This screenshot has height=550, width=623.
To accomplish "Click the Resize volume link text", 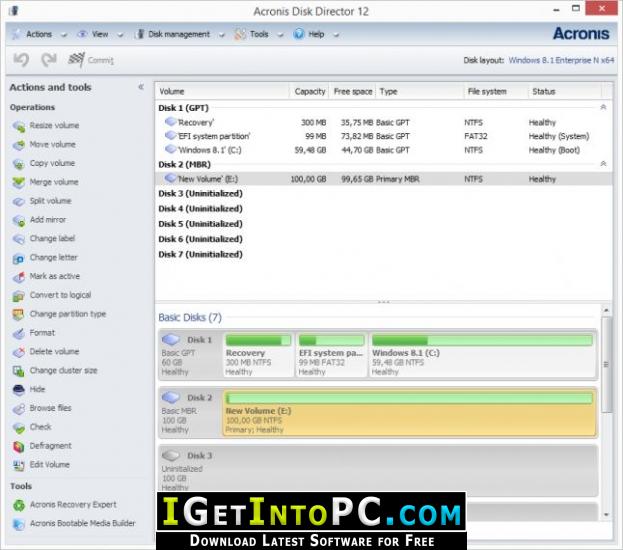I will pos(54,126).
